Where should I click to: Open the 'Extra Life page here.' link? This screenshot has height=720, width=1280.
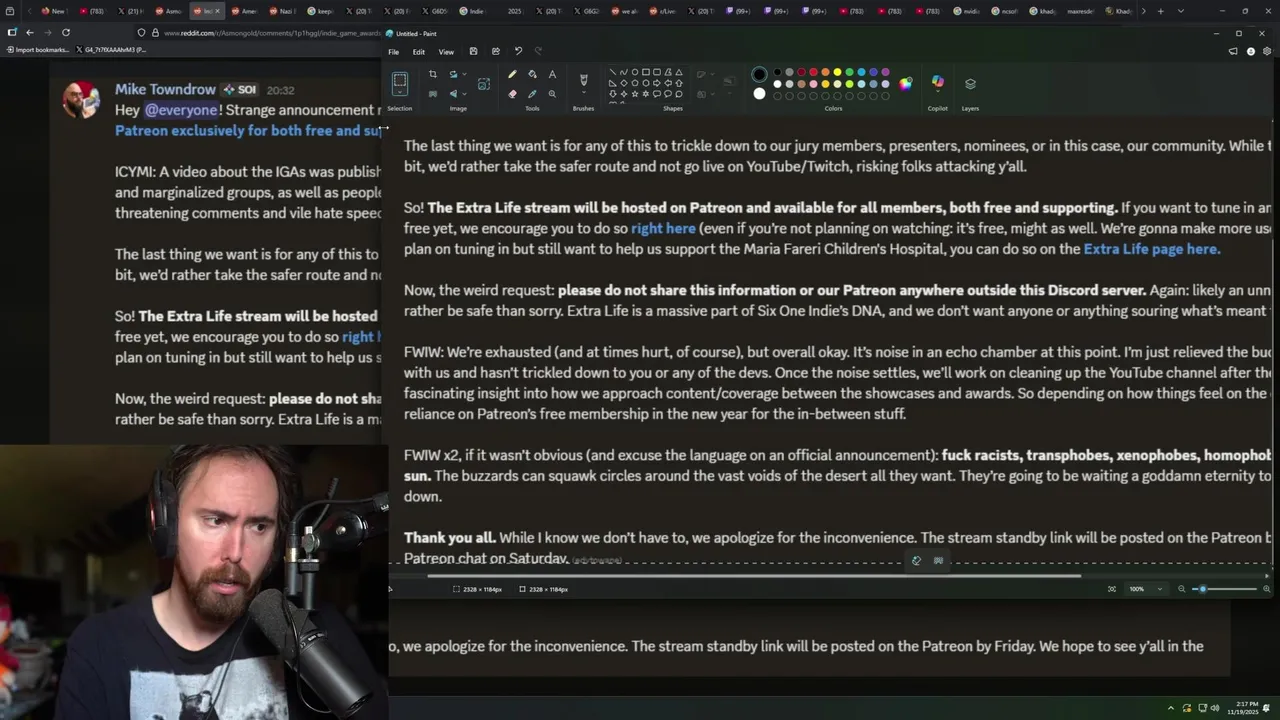pos(1151,249)
